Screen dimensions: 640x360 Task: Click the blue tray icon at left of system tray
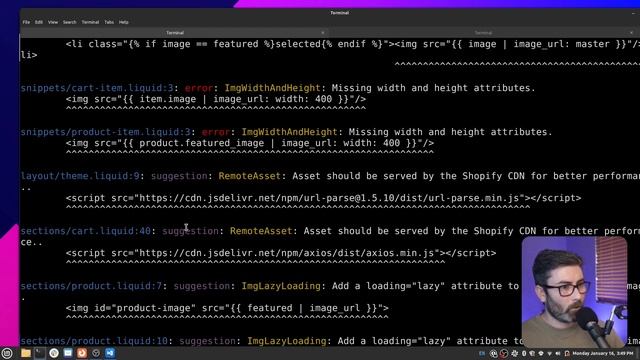pos(482,353)
